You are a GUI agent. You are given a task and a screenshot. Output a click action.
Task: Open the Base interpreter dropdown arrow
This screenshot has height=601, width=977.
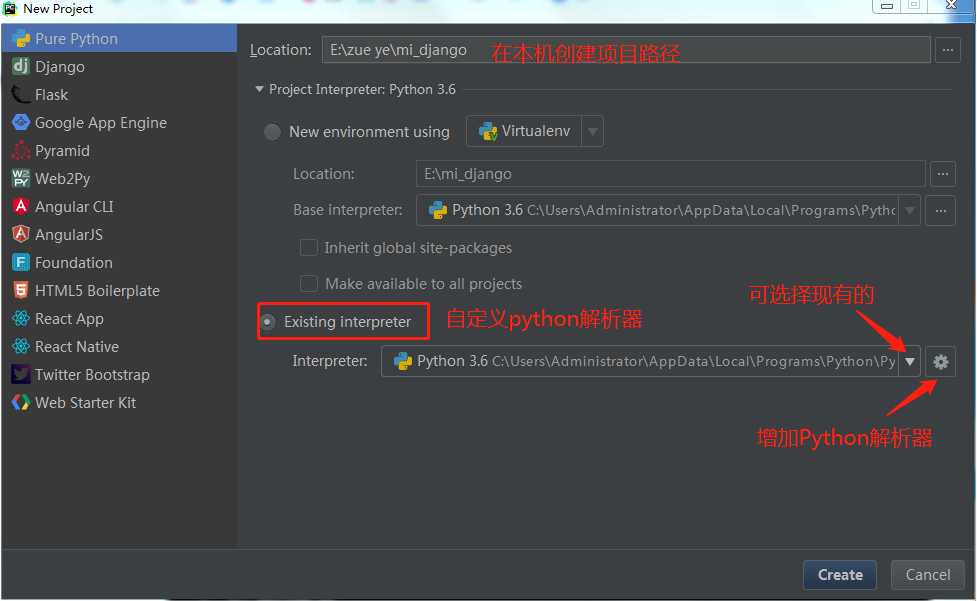(x=910, y=211)
